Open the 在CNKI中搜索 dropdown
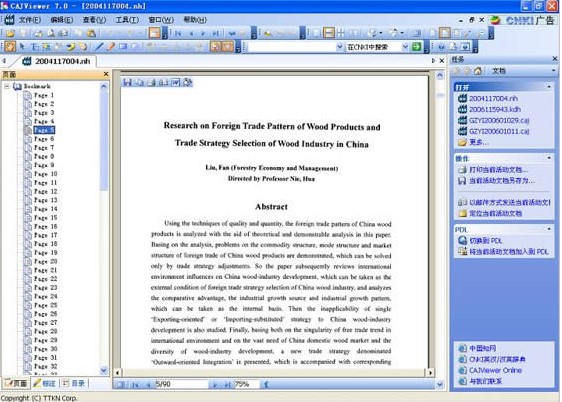 405,47
